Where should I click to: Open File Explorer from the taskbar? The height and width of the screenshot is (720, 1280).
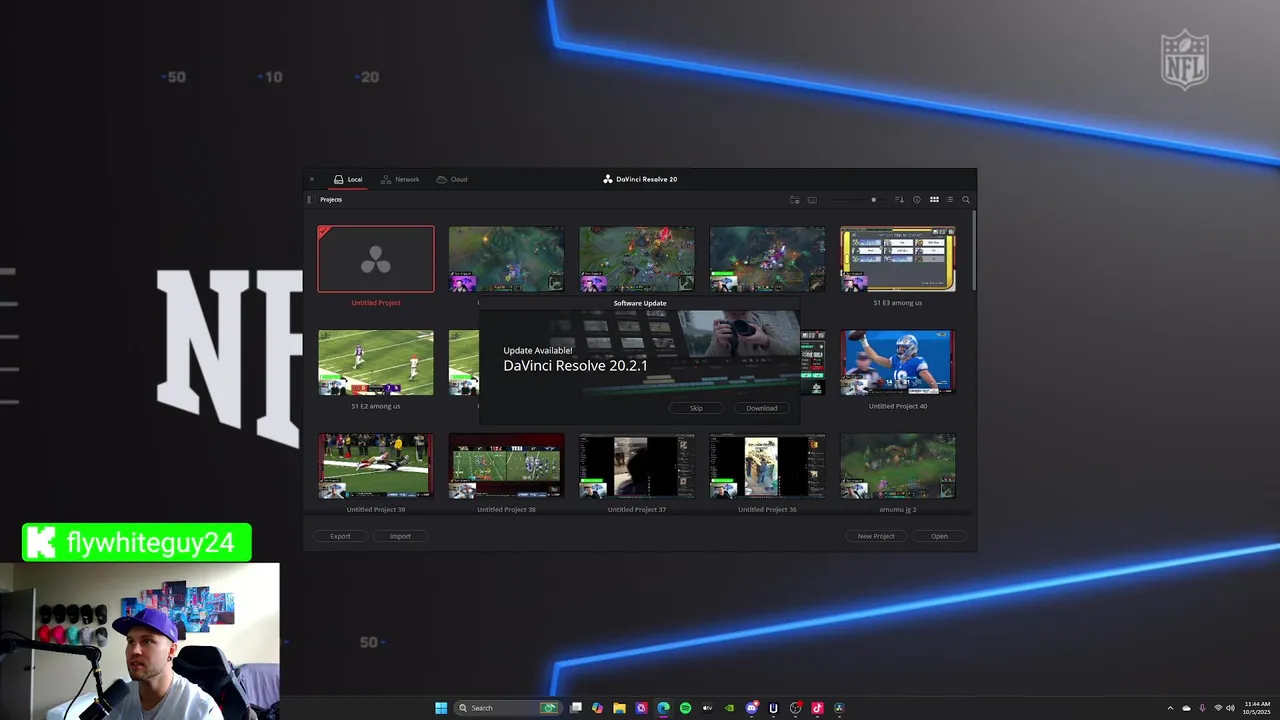tap(619, 708)
